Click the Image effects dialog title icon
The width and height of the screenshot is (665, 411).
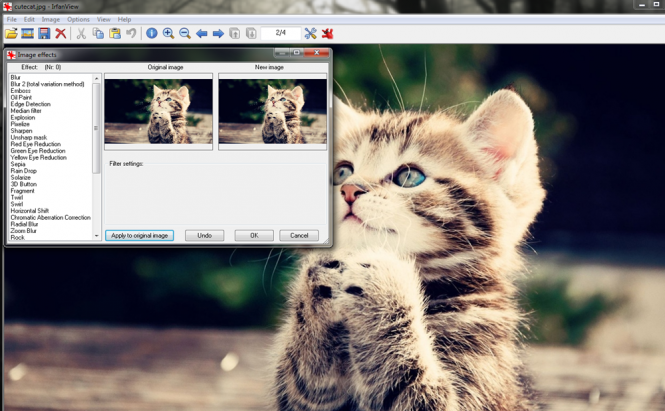click(11, 55)
